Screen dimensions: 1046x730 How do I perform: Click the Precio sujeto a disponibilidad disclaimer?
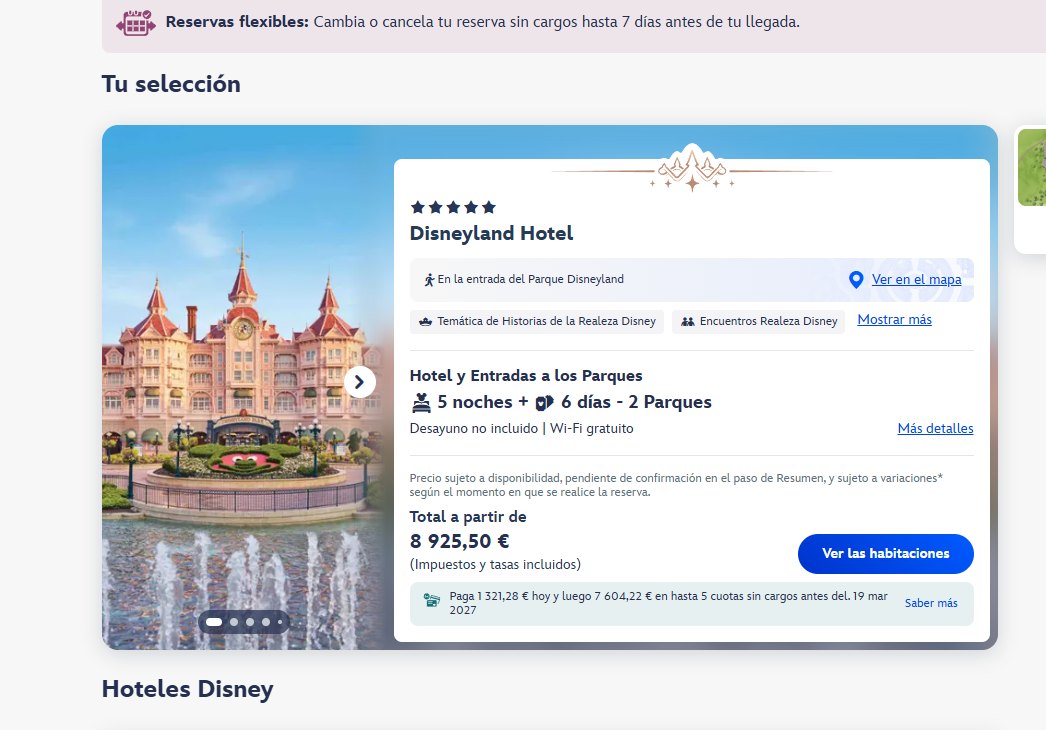[x=676, y=485]
